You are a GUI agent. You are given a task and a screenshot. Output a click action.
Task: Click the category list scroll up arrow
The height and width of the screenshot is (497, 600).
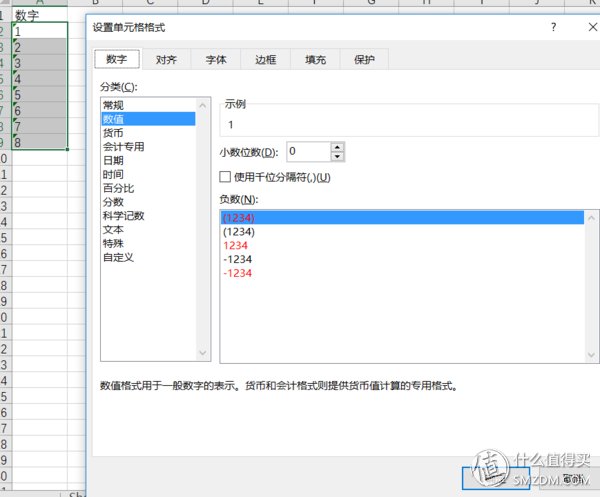pyautogui.click(x=203, y=105)
